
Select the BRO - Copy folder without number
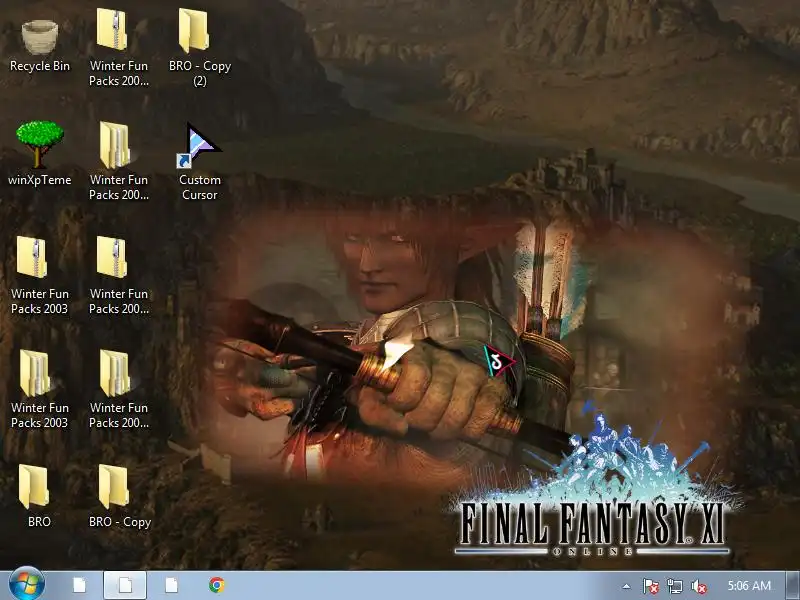click(119, 495)
